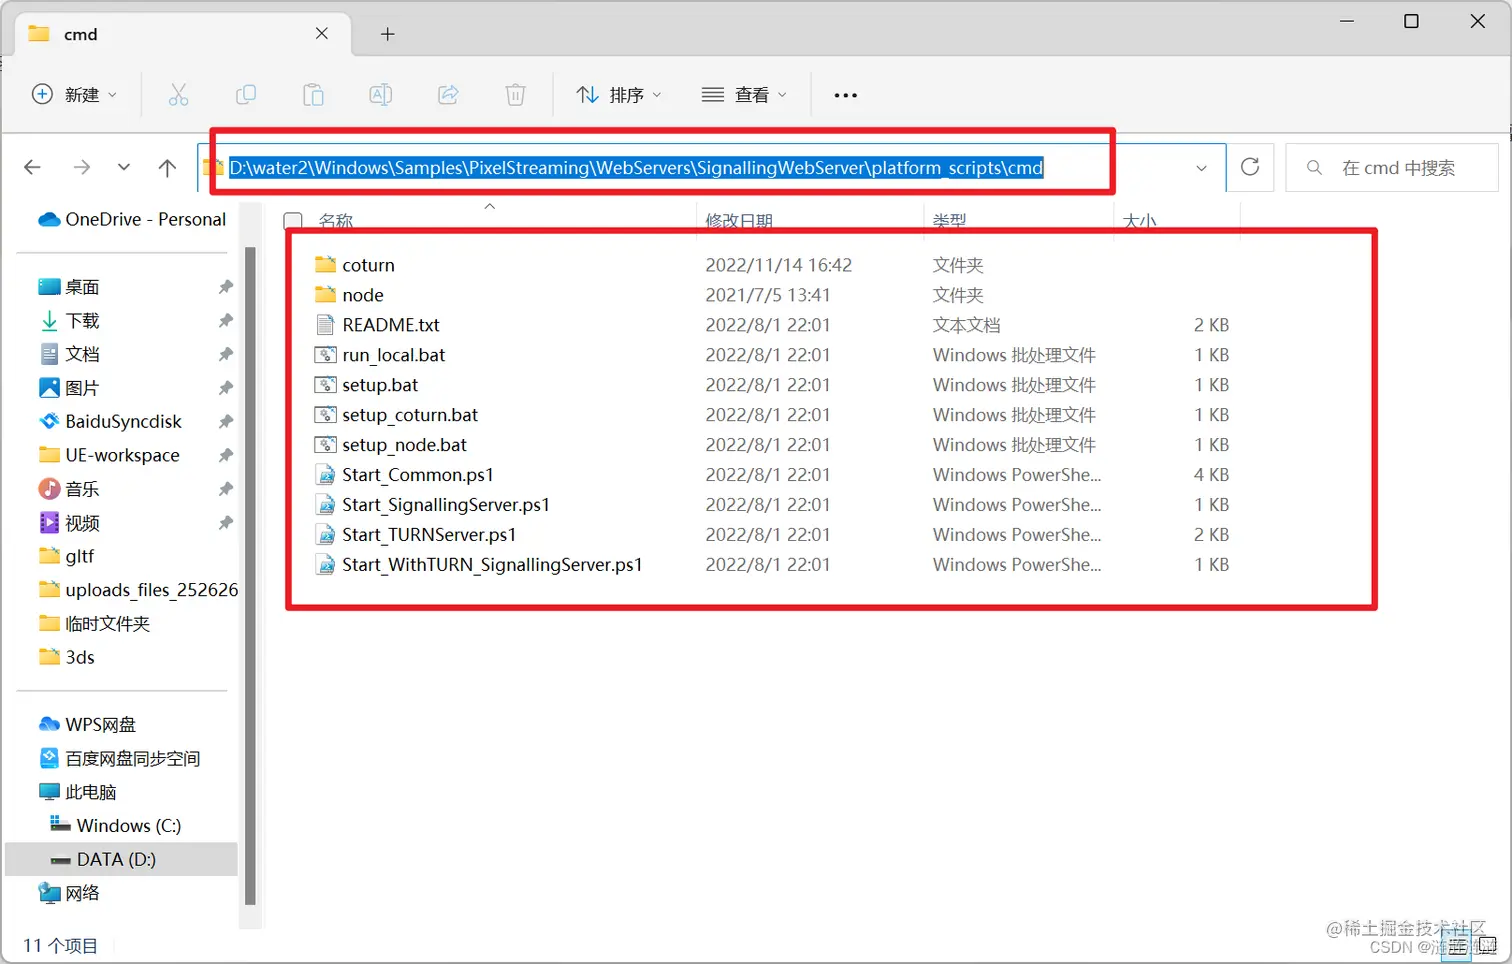1512x964 pixels.
Task: Open the three-dot See more menu
Action: pyautogui.click(x=846, y=95)
